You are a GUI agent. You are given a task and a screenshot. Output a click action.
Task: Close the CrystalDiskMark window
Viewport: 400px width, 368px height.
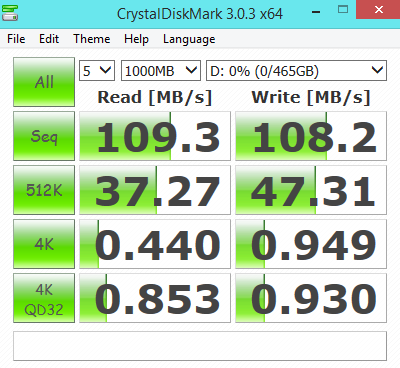pos(378,10)
